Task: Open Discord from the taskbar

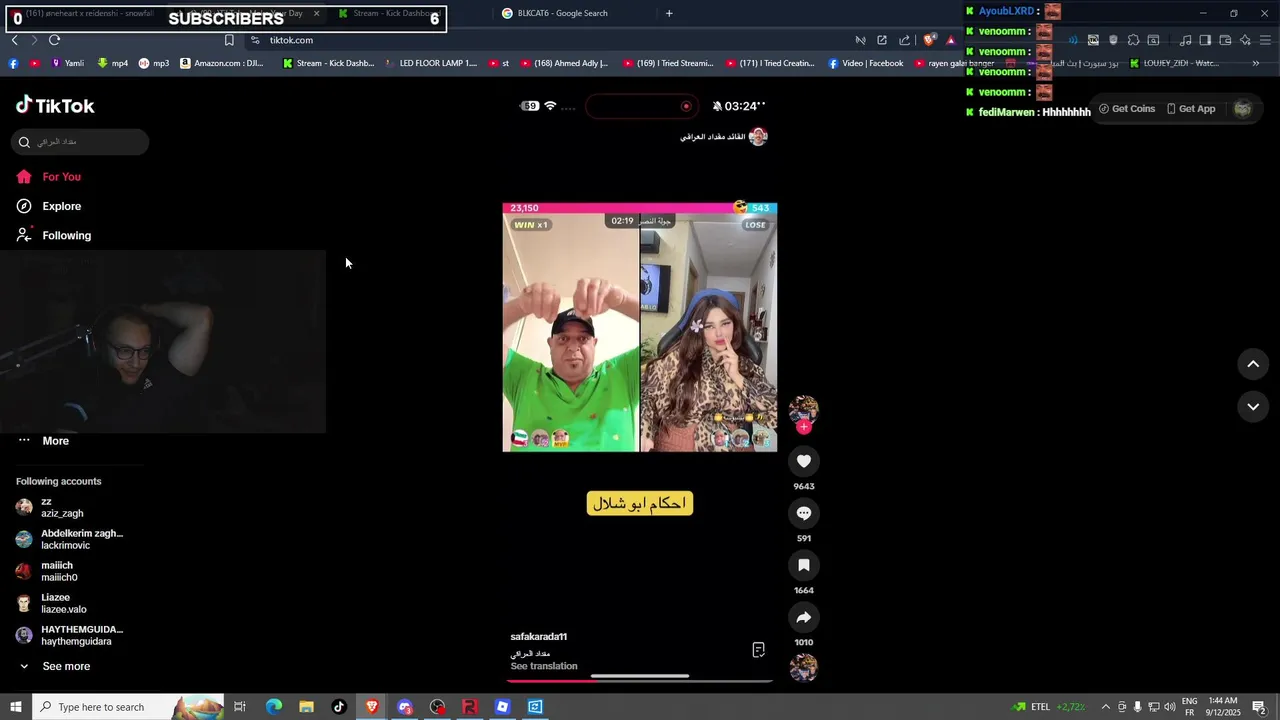Action: tap(404, 707)
